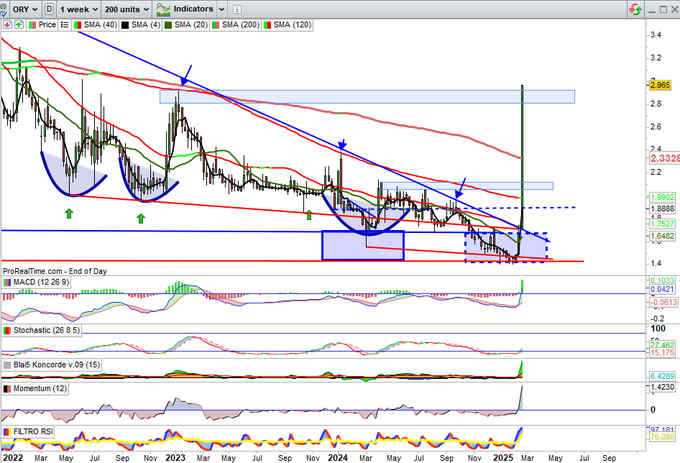The width and height of the screenshot is (680, 463).
Task: Open the ORY ticker dropdown
Action: [x=25, y=9]
